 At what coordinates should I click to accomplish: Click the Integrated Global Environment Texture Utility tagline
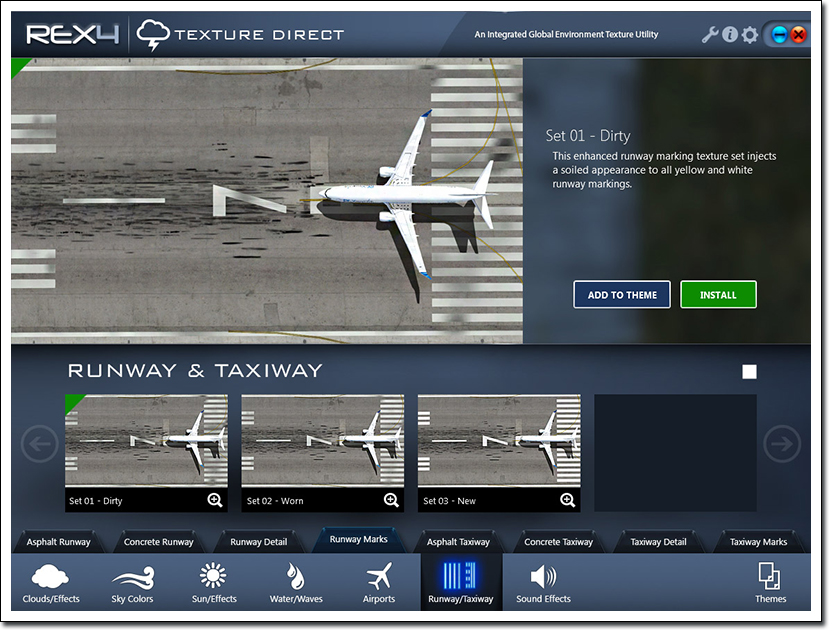click(x=566, y=34)
